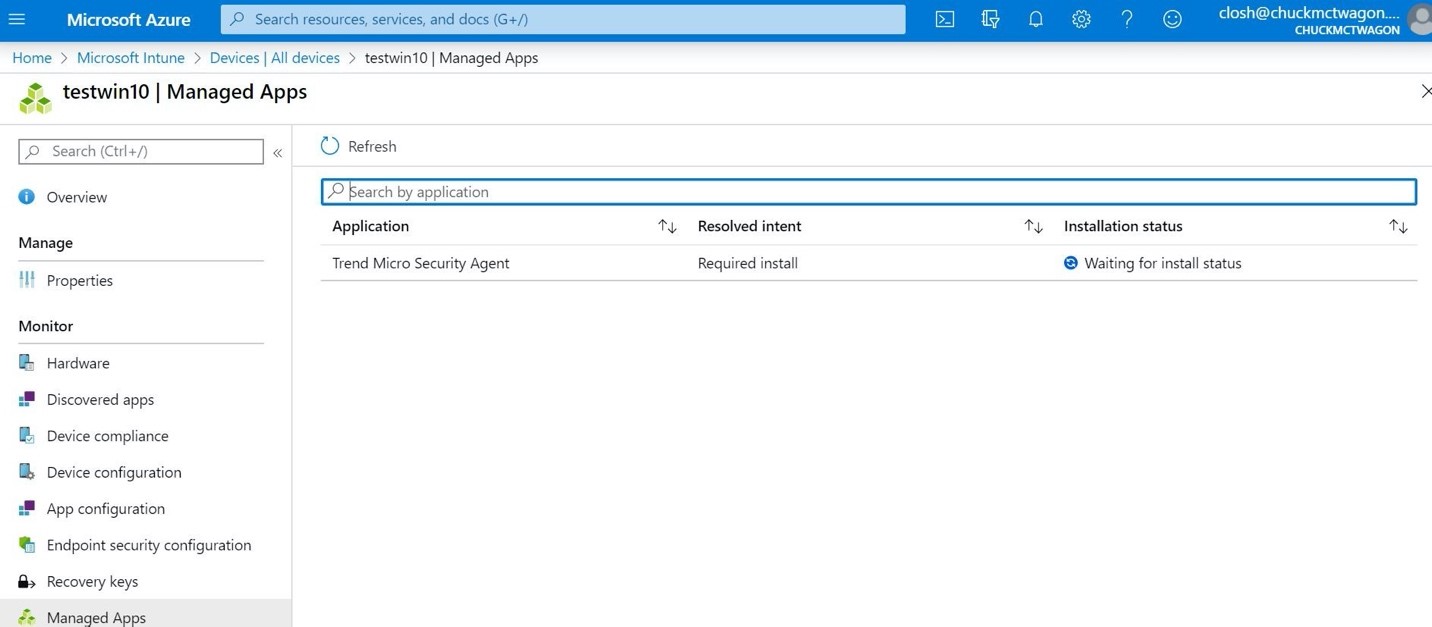Open portal settings gear
This screenshot has width=1432, height=627.
tap(1081, 19)
